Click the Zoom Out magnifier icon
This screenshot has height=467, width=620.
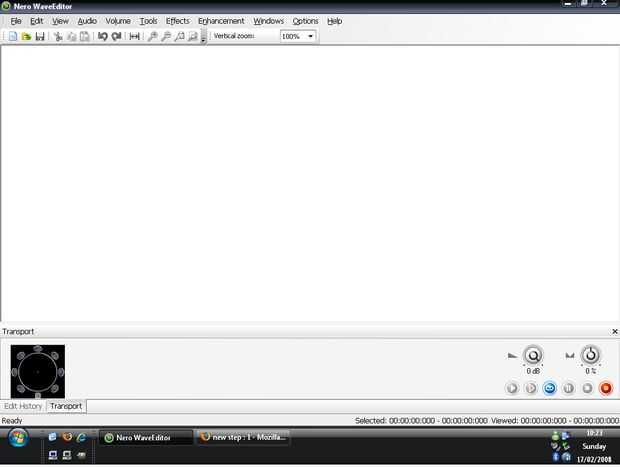coord(166,36)
